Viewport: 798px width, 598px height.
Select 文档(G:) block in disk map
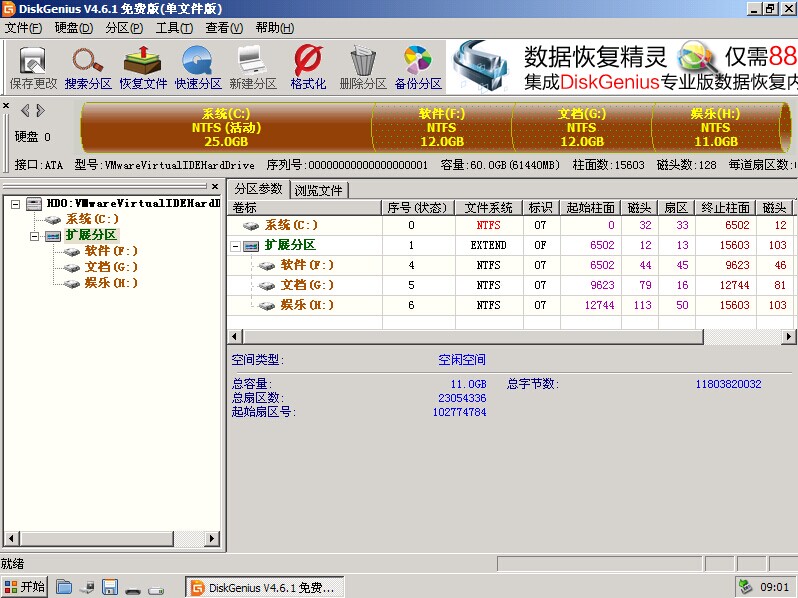point(582,127)
